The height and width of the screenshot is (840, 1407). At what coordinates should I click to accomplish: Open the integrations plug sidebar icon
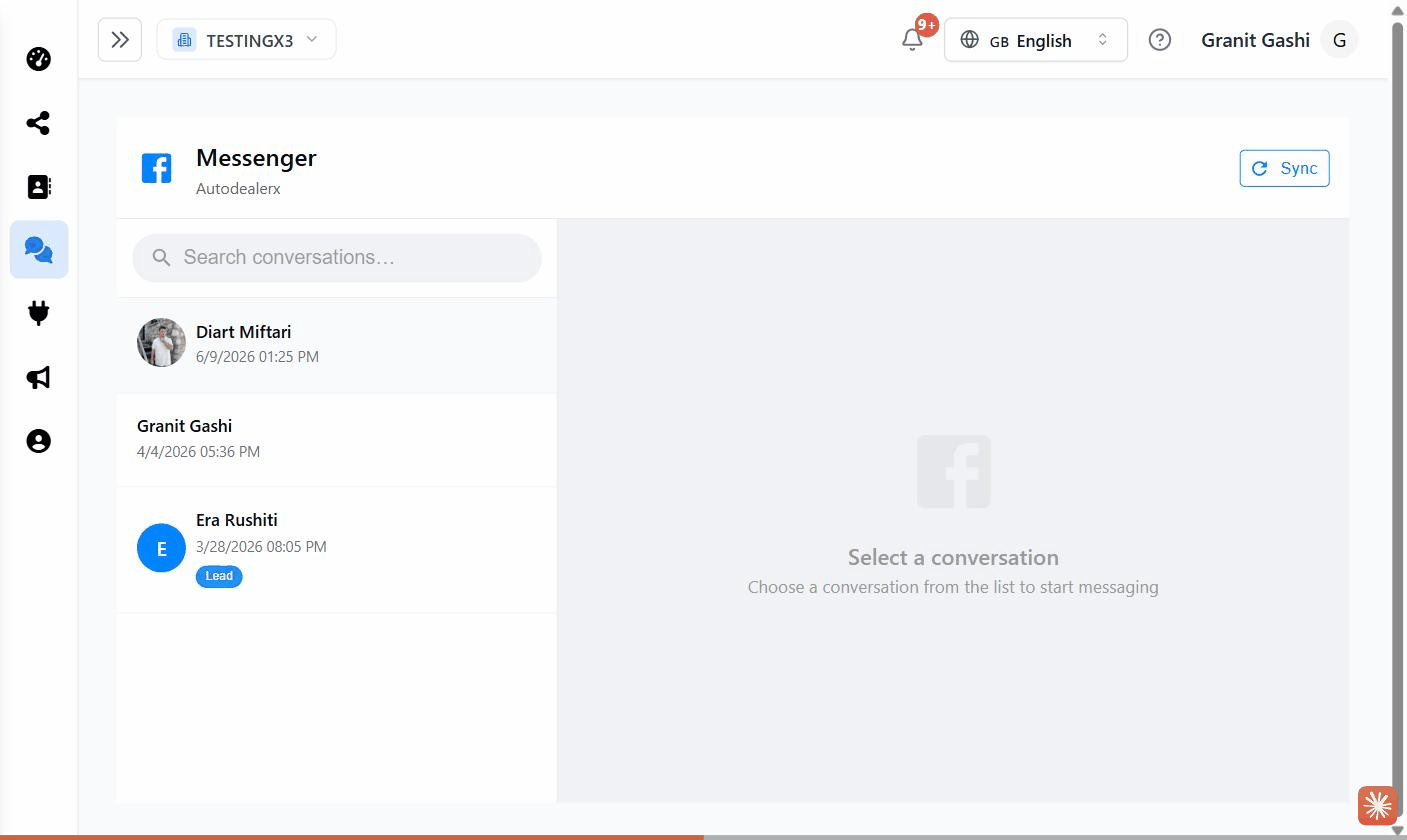39,314
